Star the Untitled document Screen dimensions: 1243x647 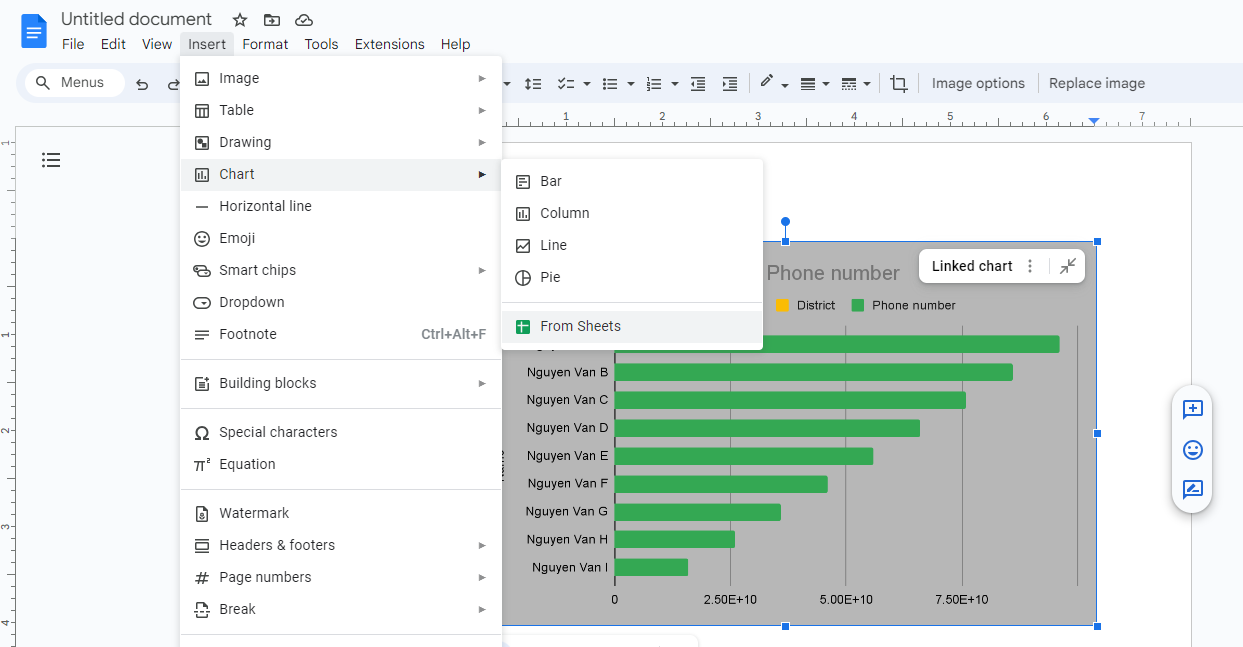coord(240,20)
